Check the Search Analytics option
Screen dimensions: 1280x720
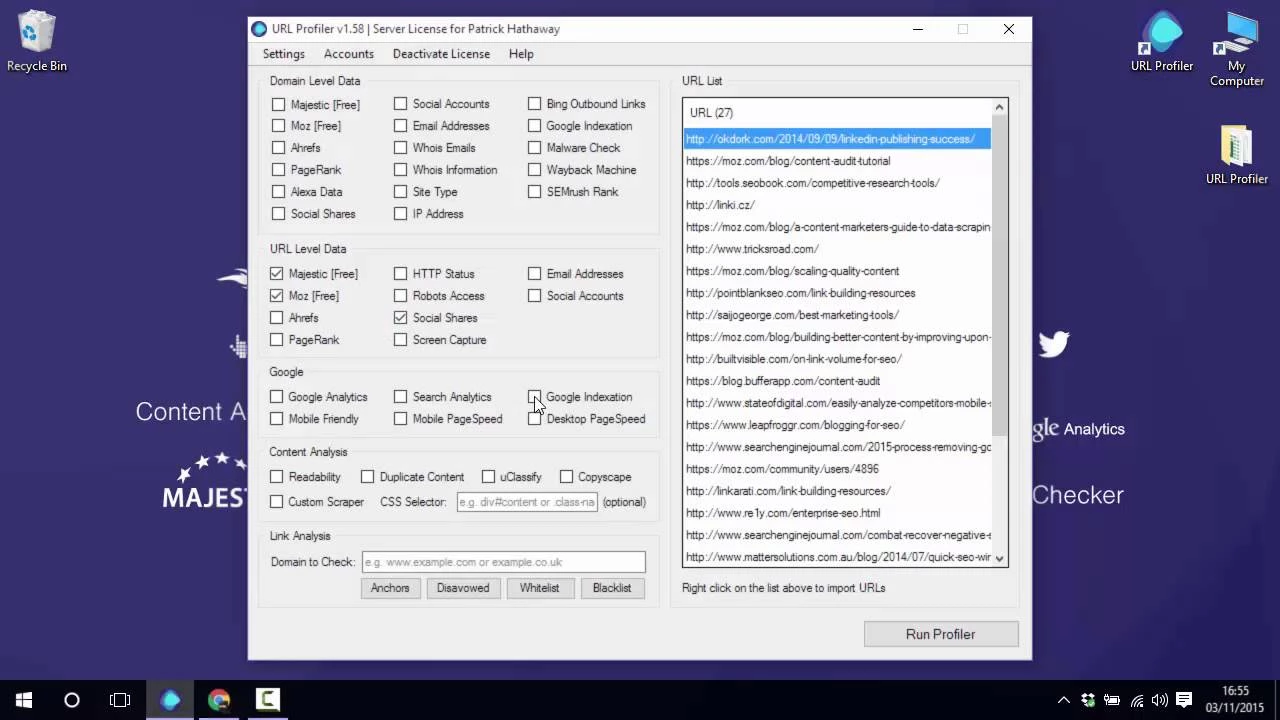400,397
